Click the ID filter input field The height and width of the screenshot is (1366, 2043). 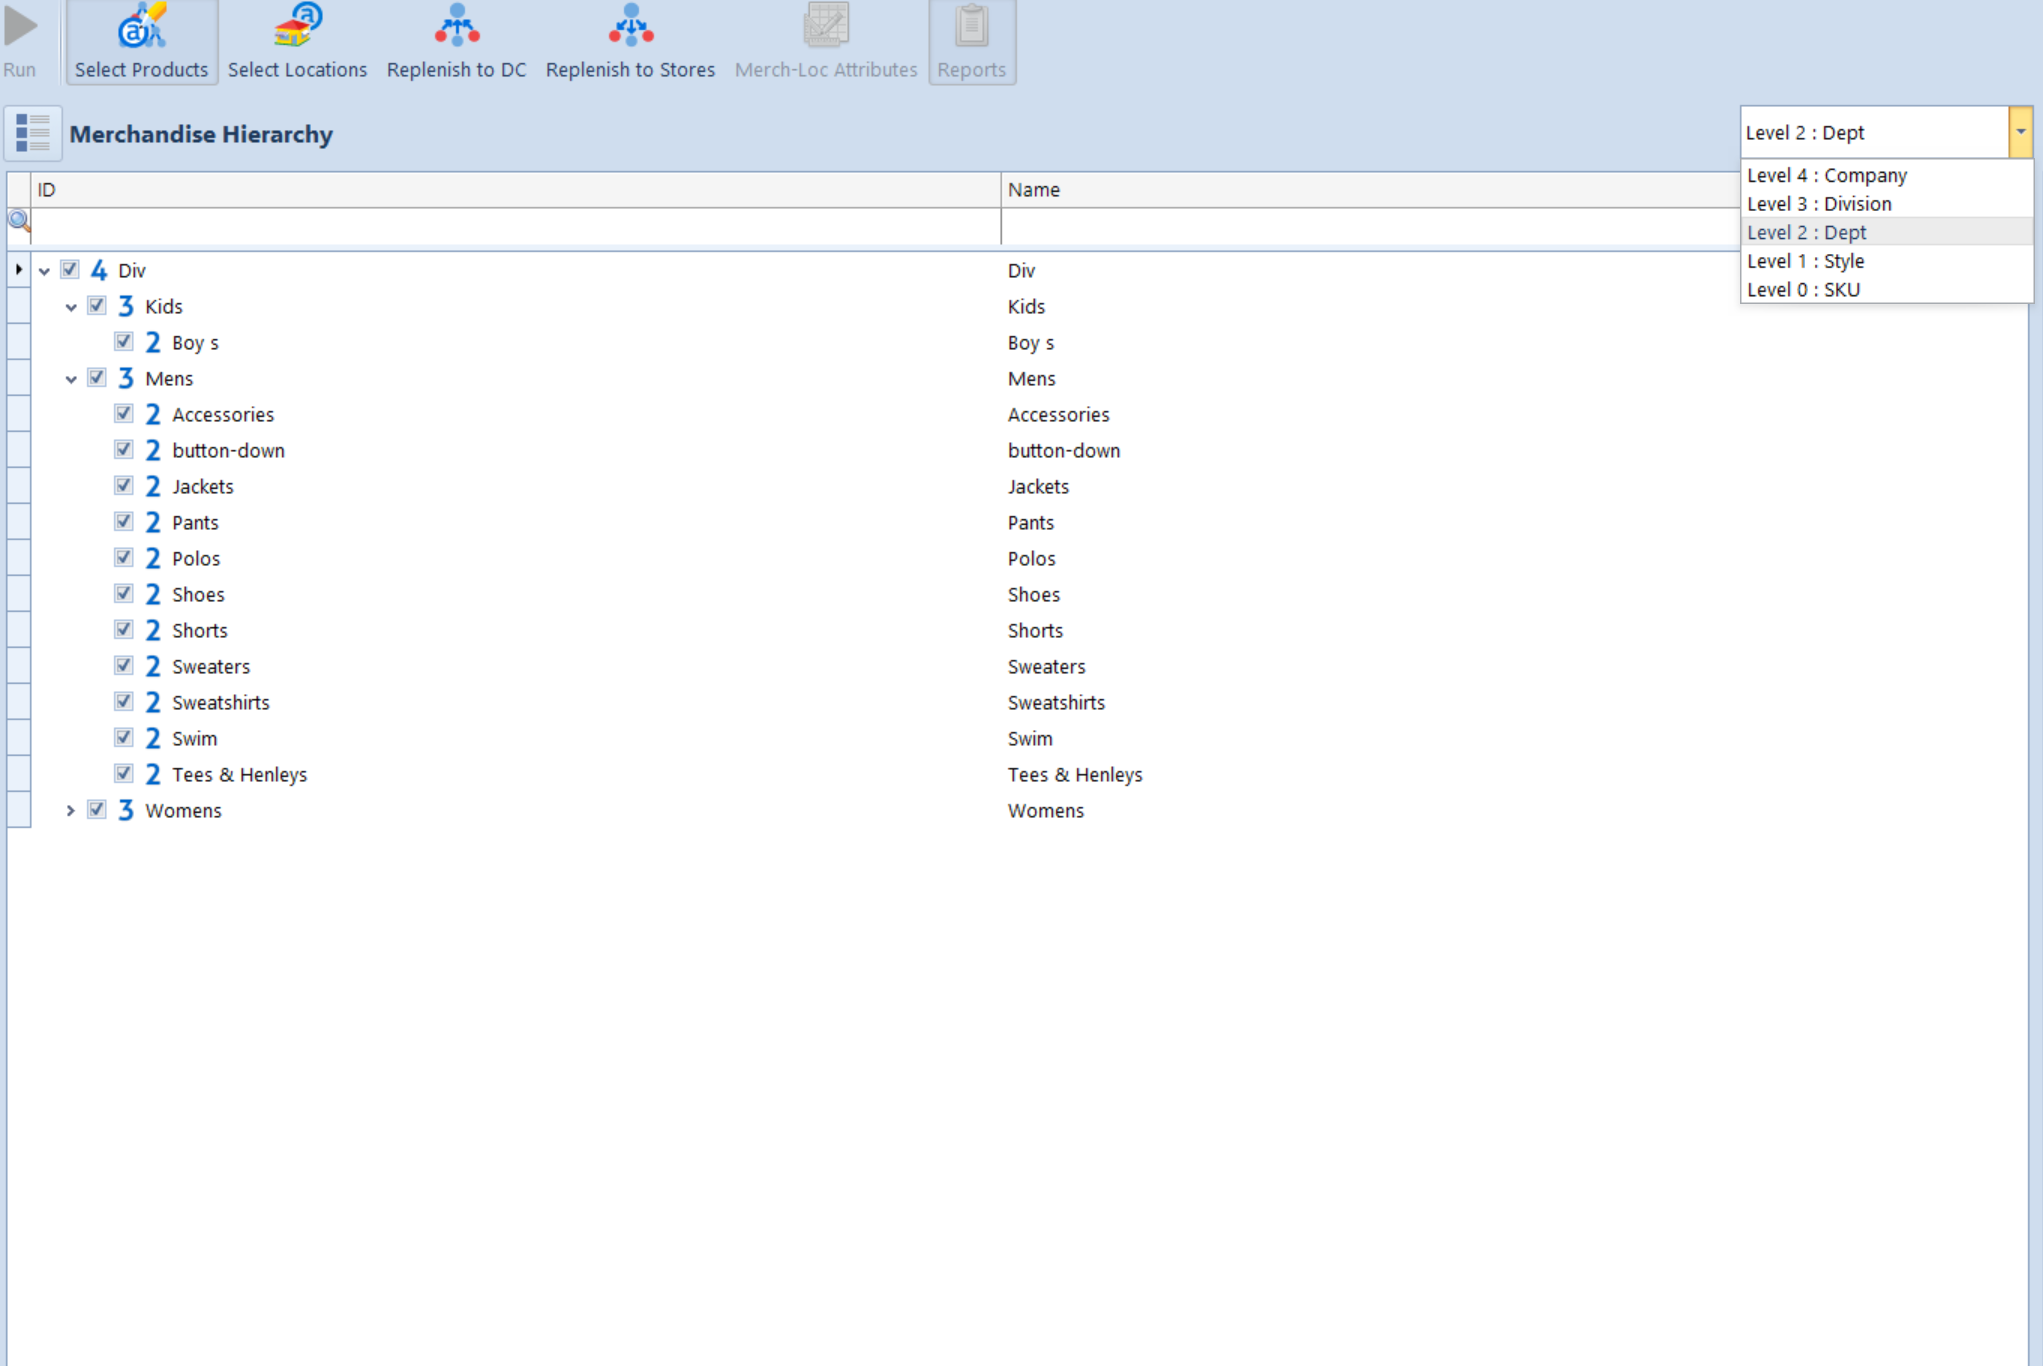pyautogui.click(x=515, y=226)
